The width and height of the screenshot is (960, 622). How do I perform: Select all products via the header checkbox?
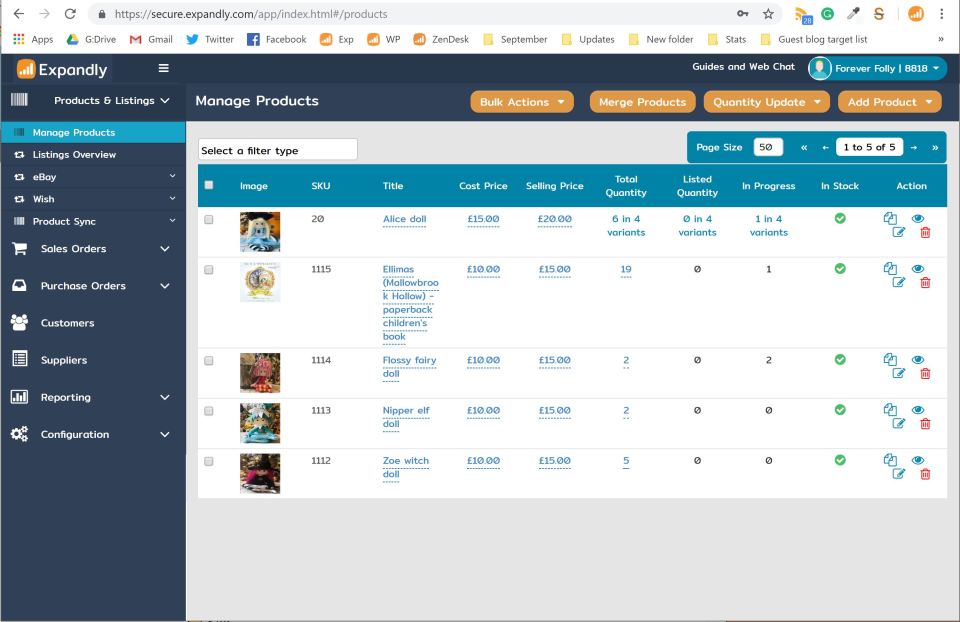[x=209, y=185]
